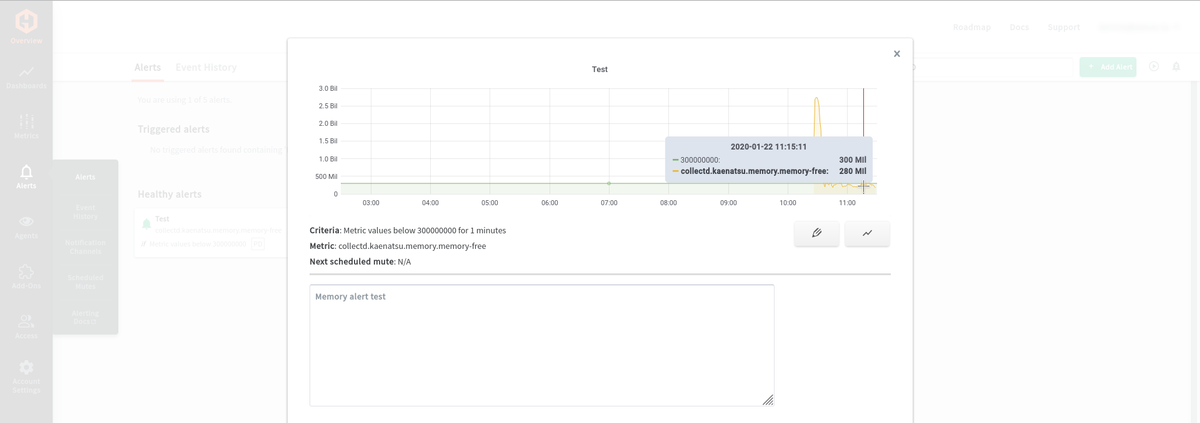Viewport: 1200px width, 423px height.
Task: Click the collectd.kaenatsu.memory.memory-free tooltip entry
Action: pyautogui.click(x=770, y=171)
